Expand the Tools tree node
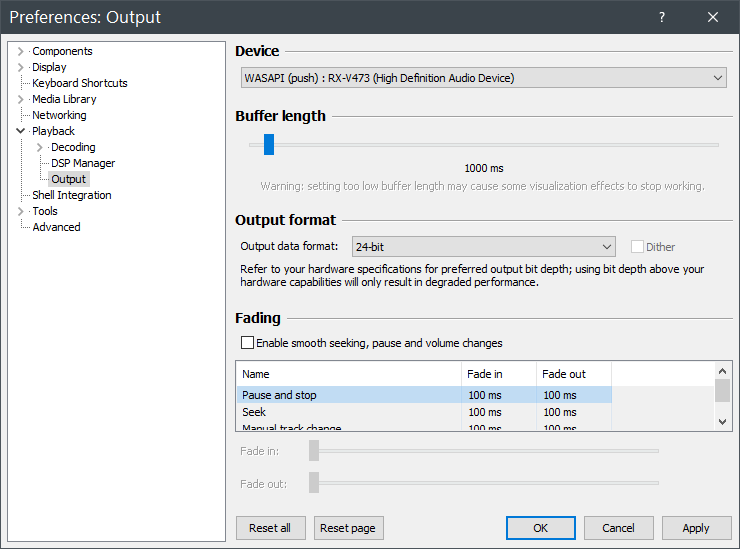Image resolution: width=740 pixels, height=549 pixels. 20,211
